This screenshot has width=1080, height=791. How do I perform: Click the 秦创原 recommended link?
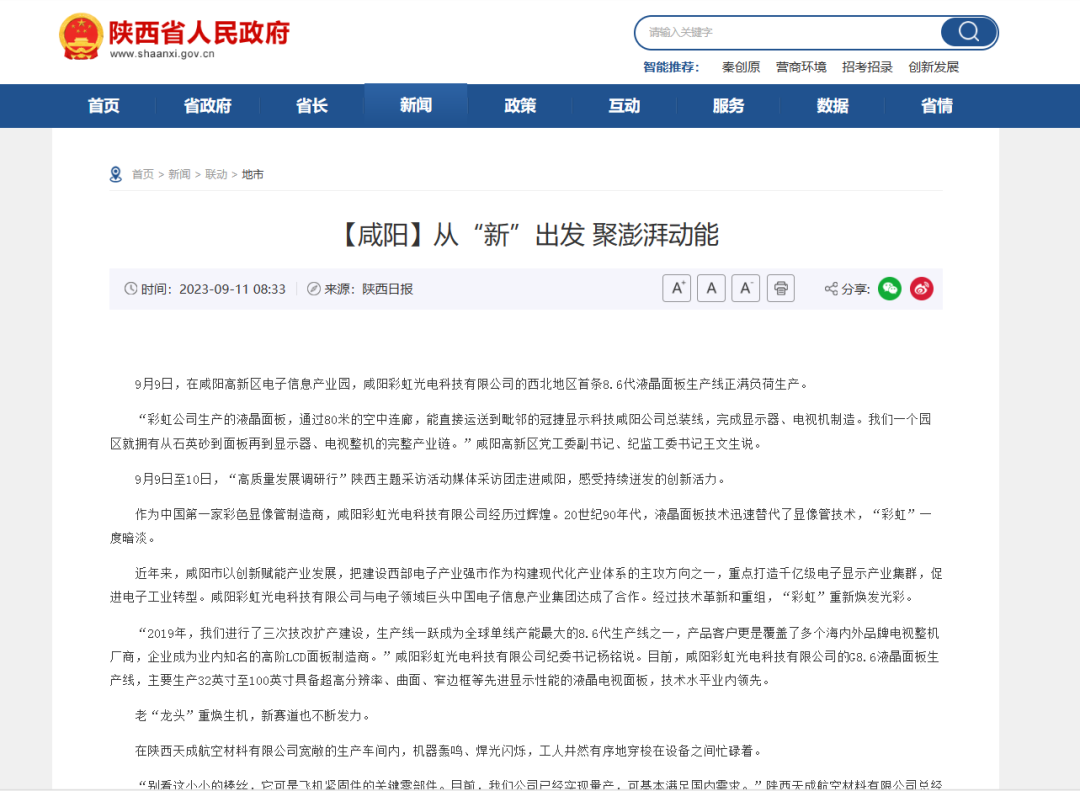pyautogui.click(x=741, y=67)
